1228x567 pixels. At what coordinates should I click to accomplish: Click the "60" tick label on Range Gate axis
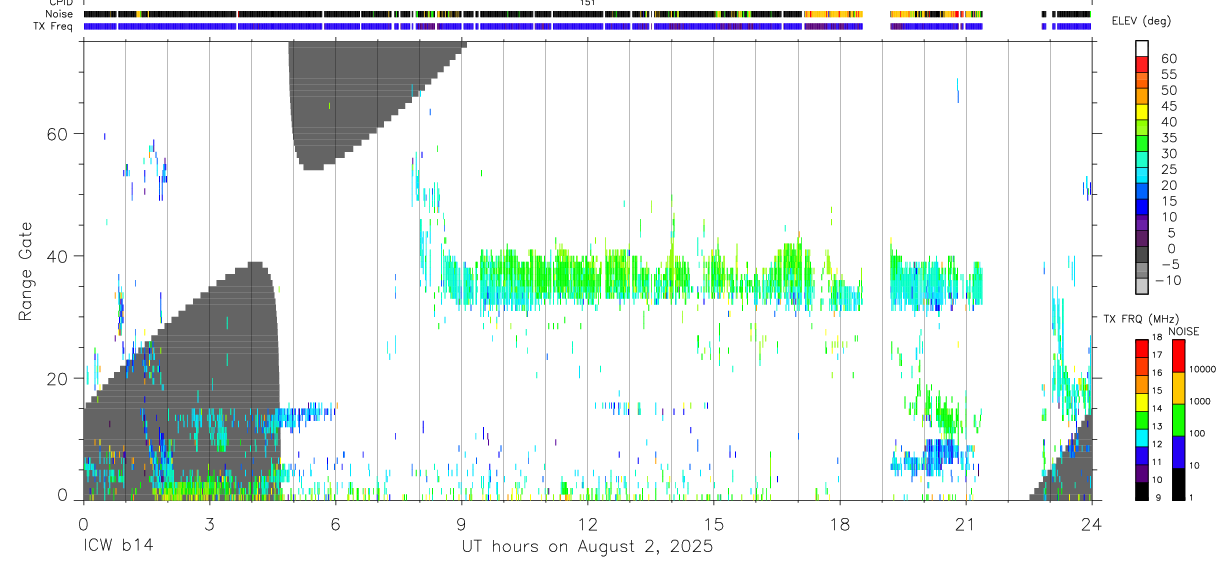tap(59, 134)
